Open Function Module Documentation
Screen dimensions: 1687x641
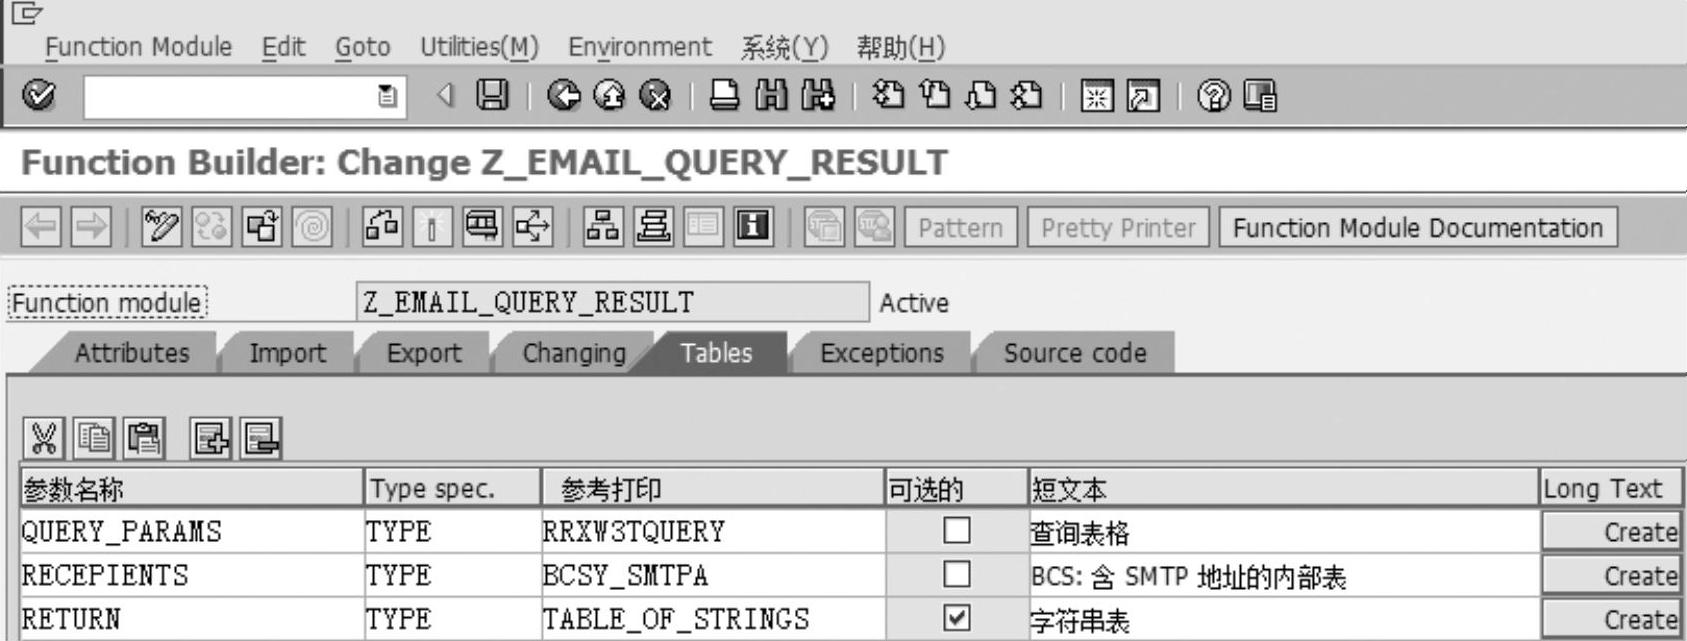pos(1418,228)
